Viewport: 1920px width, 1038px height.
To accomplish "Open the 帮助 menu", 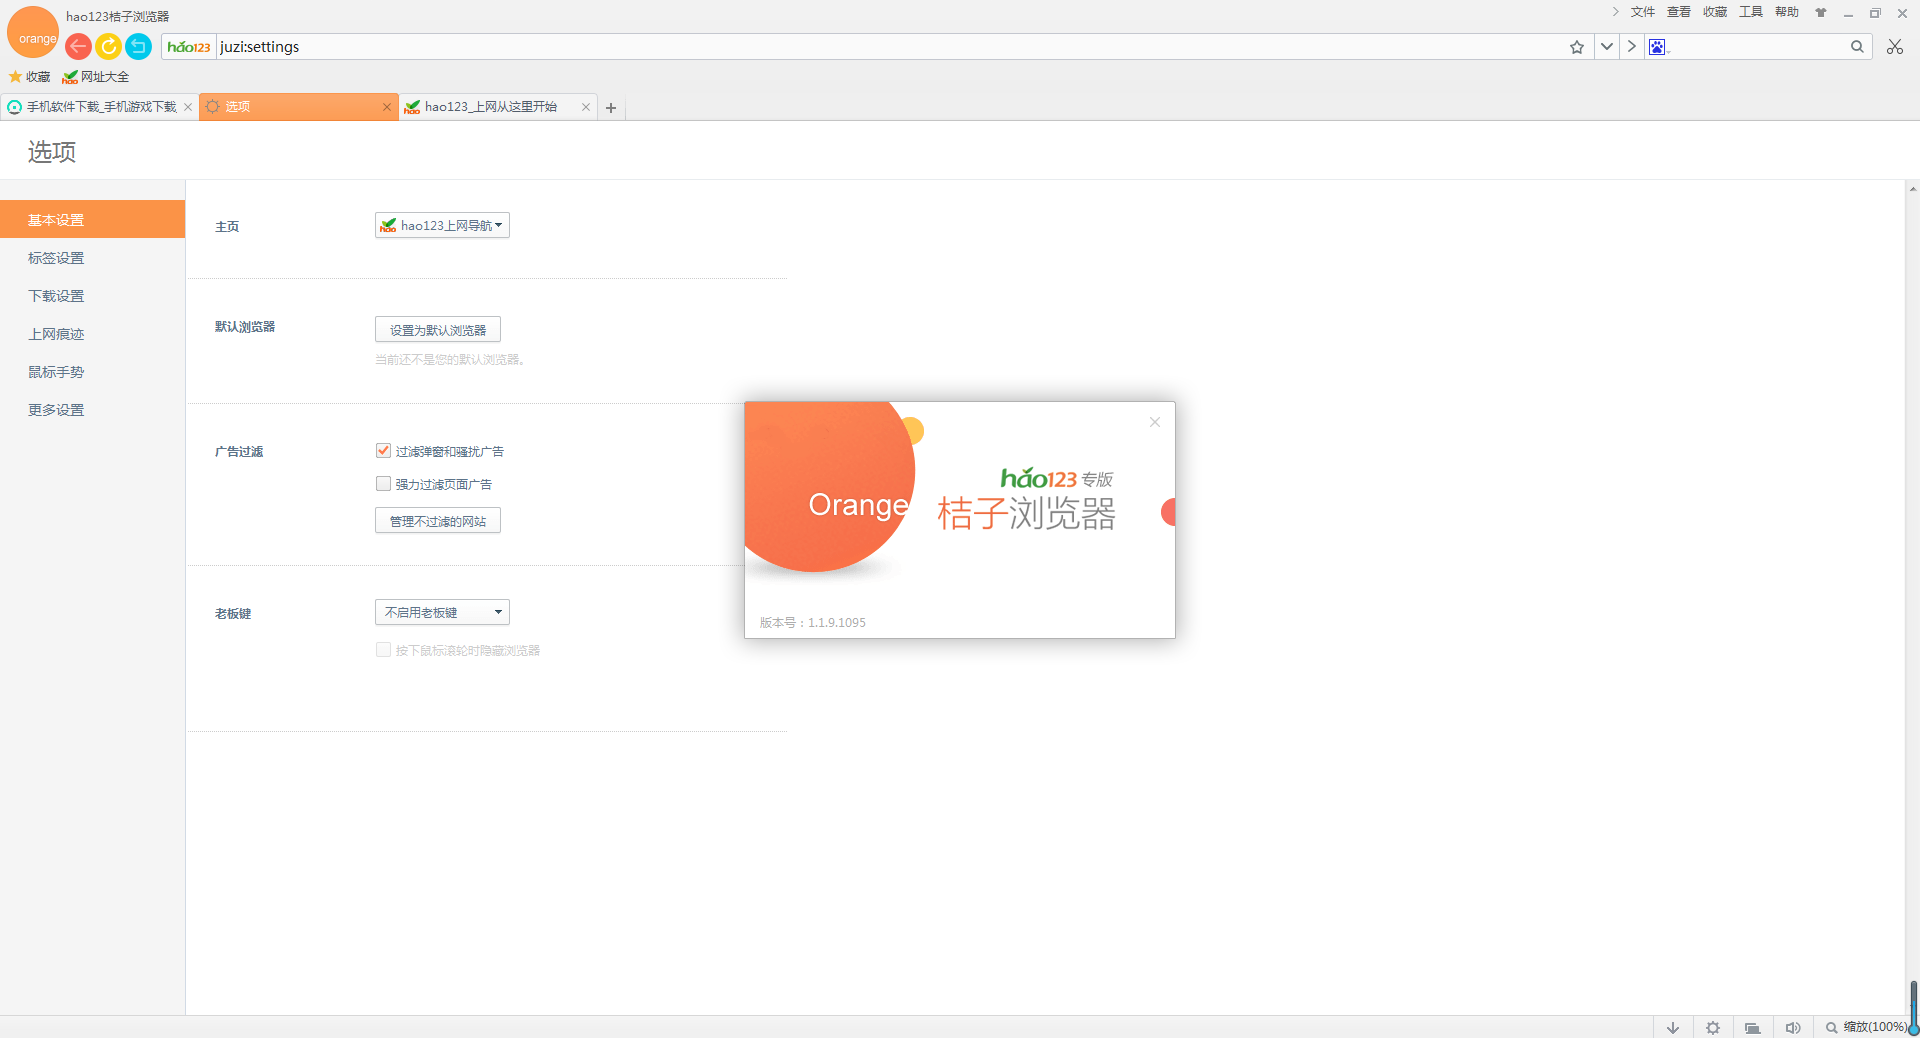I will point(1787,12).
